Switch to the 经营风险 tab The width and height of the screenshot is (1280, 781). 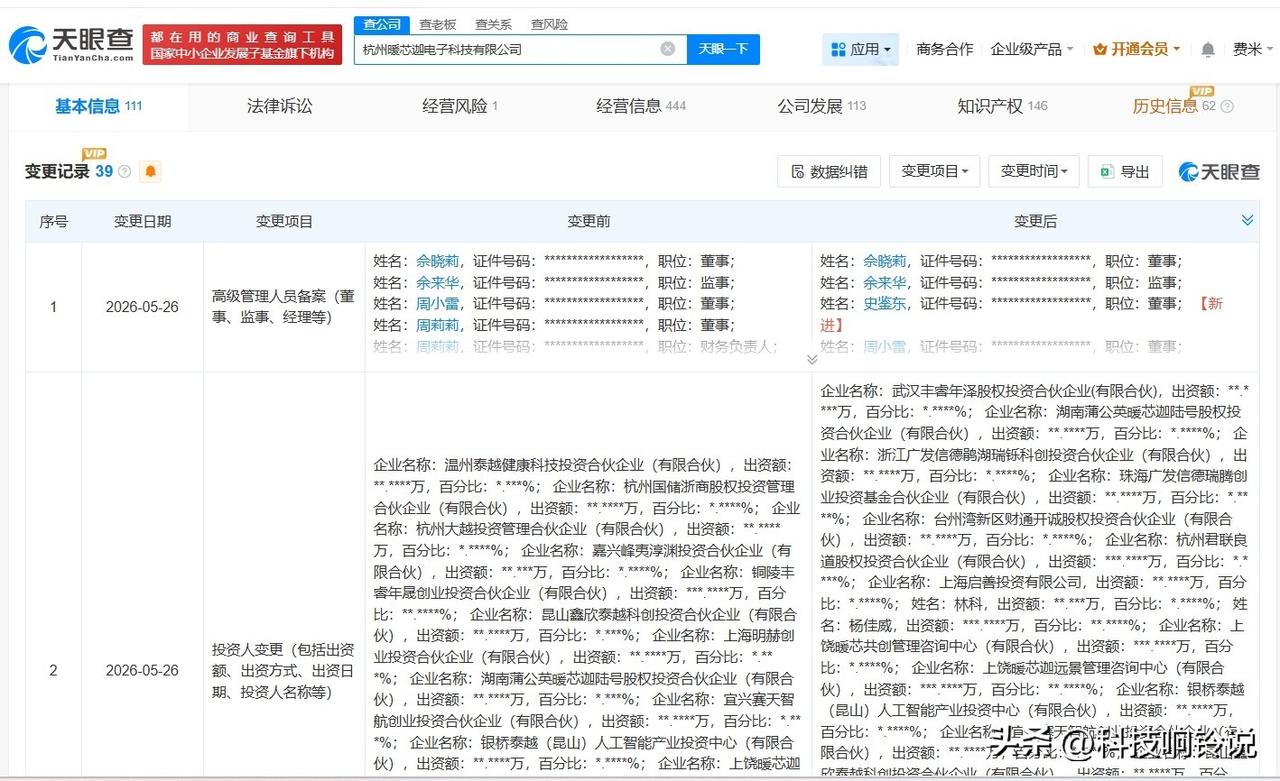click(x=460, y=106)
